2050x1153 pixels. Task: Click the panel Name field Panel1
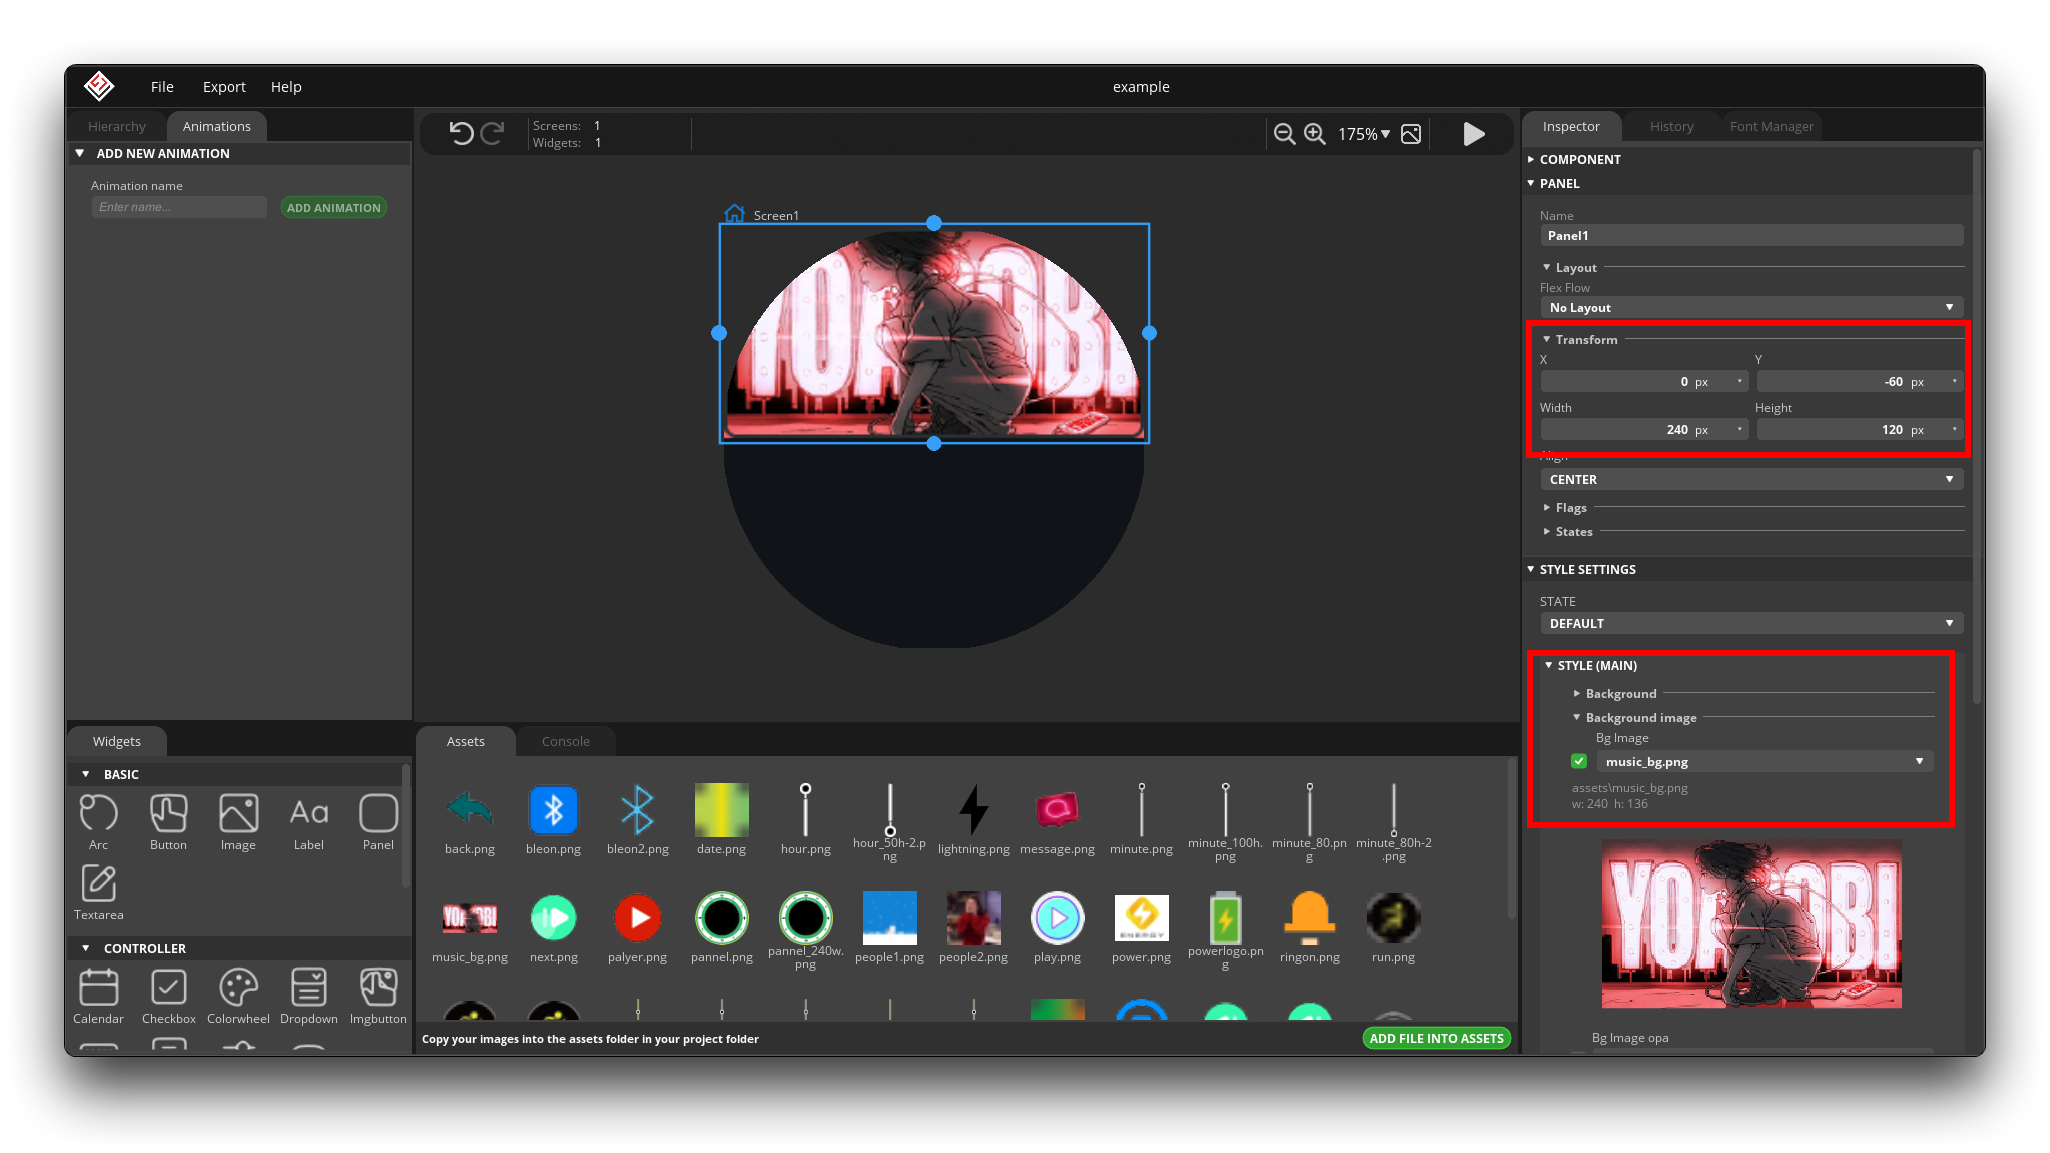pos(1751,235)
